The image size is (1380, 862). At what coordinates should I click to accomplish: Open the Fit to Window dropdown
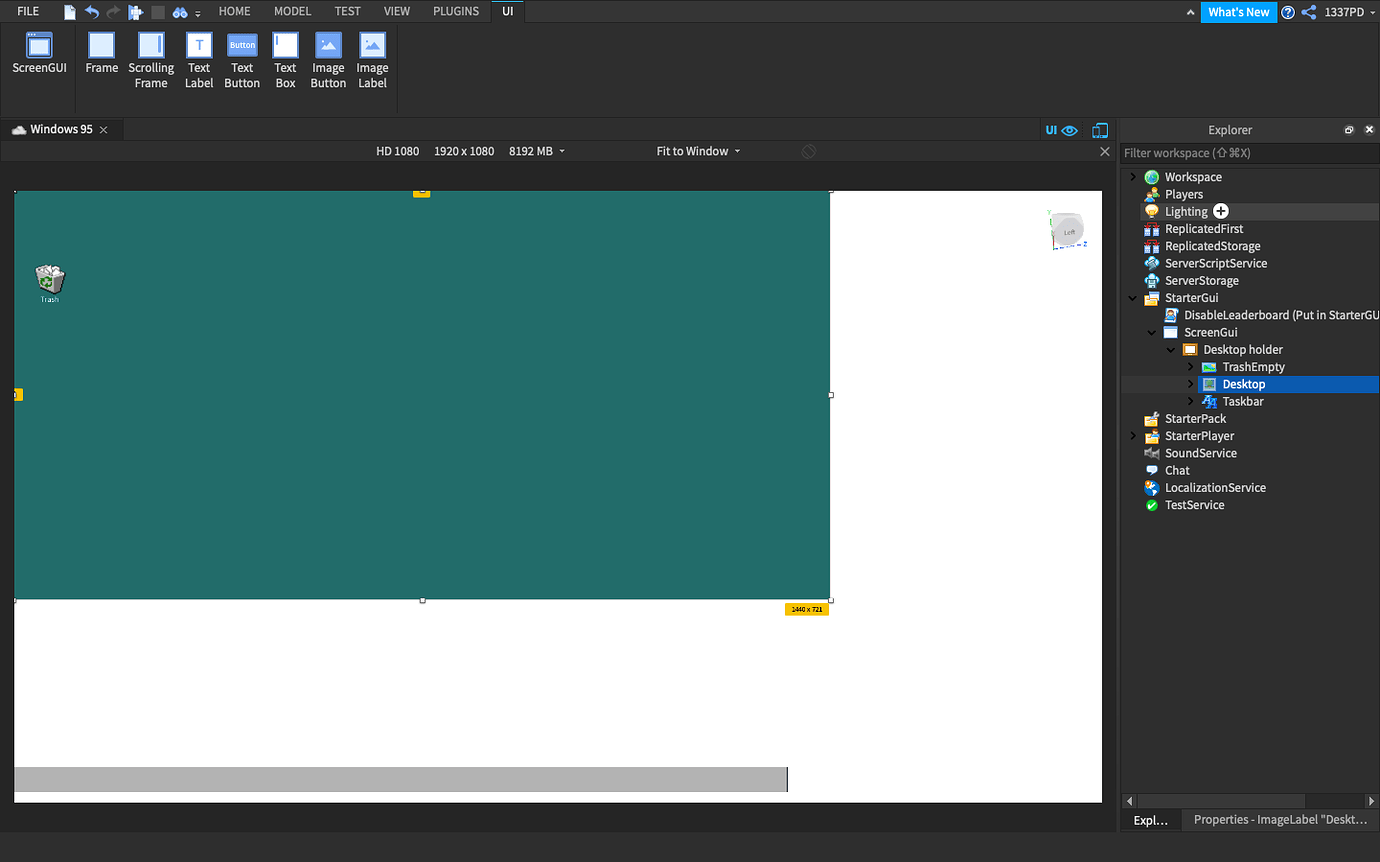point(697,151)
